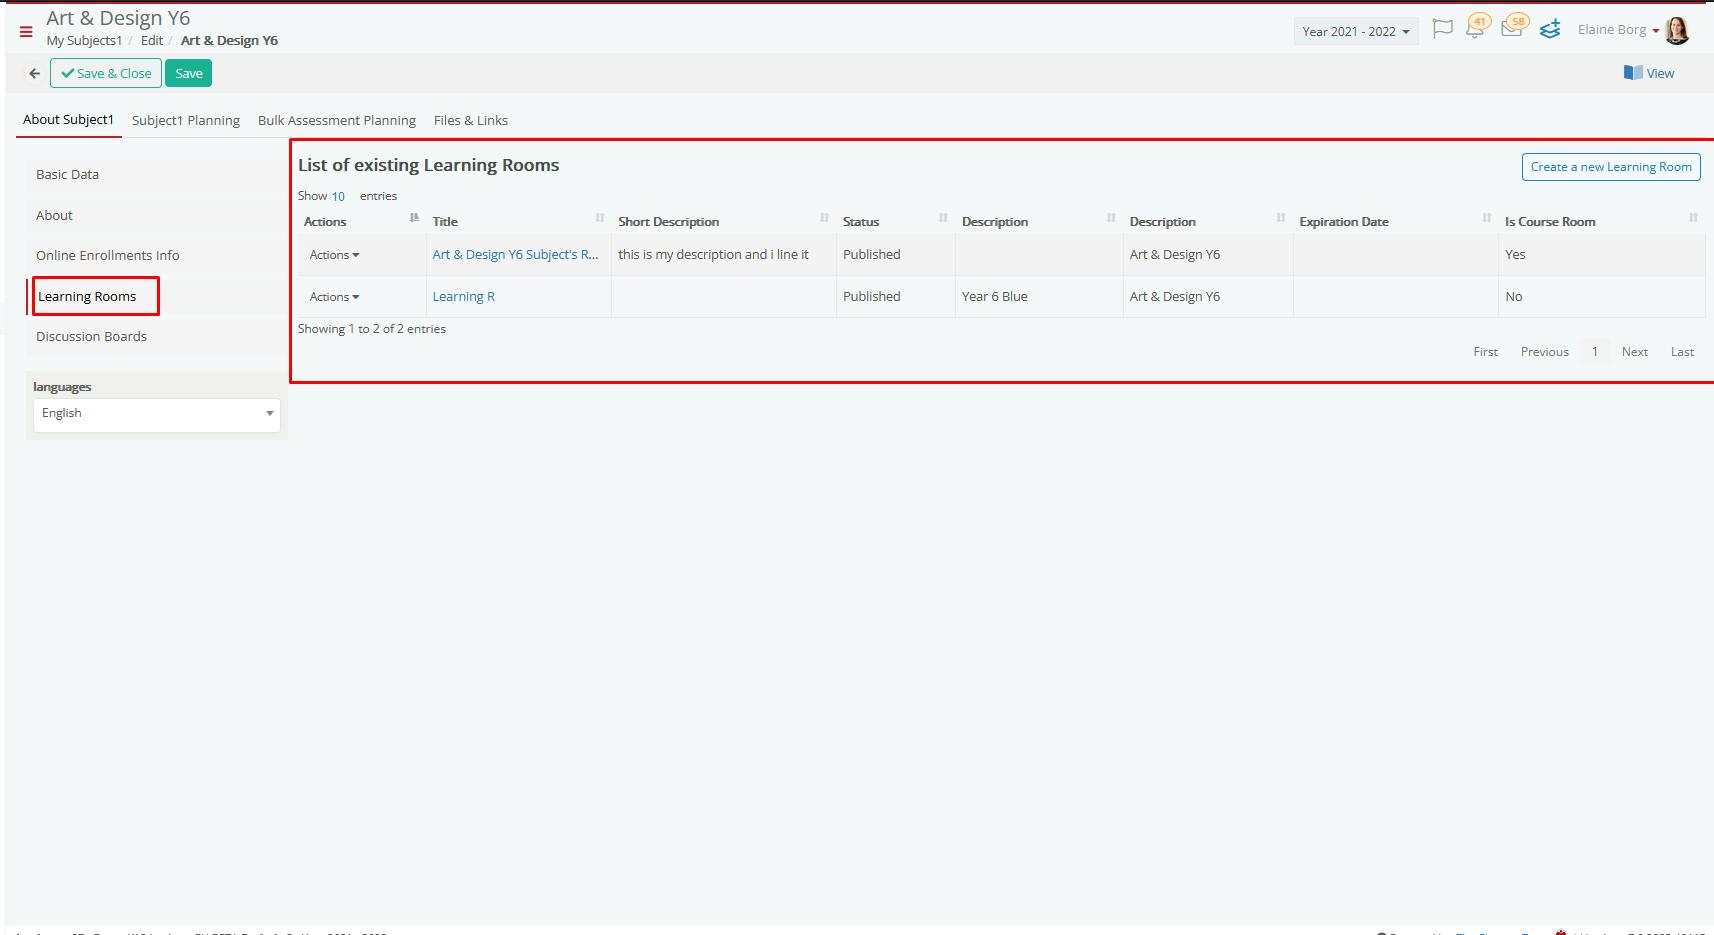Go to the Last page
Screen dimensions: 1714x935
pos(1682,352)
